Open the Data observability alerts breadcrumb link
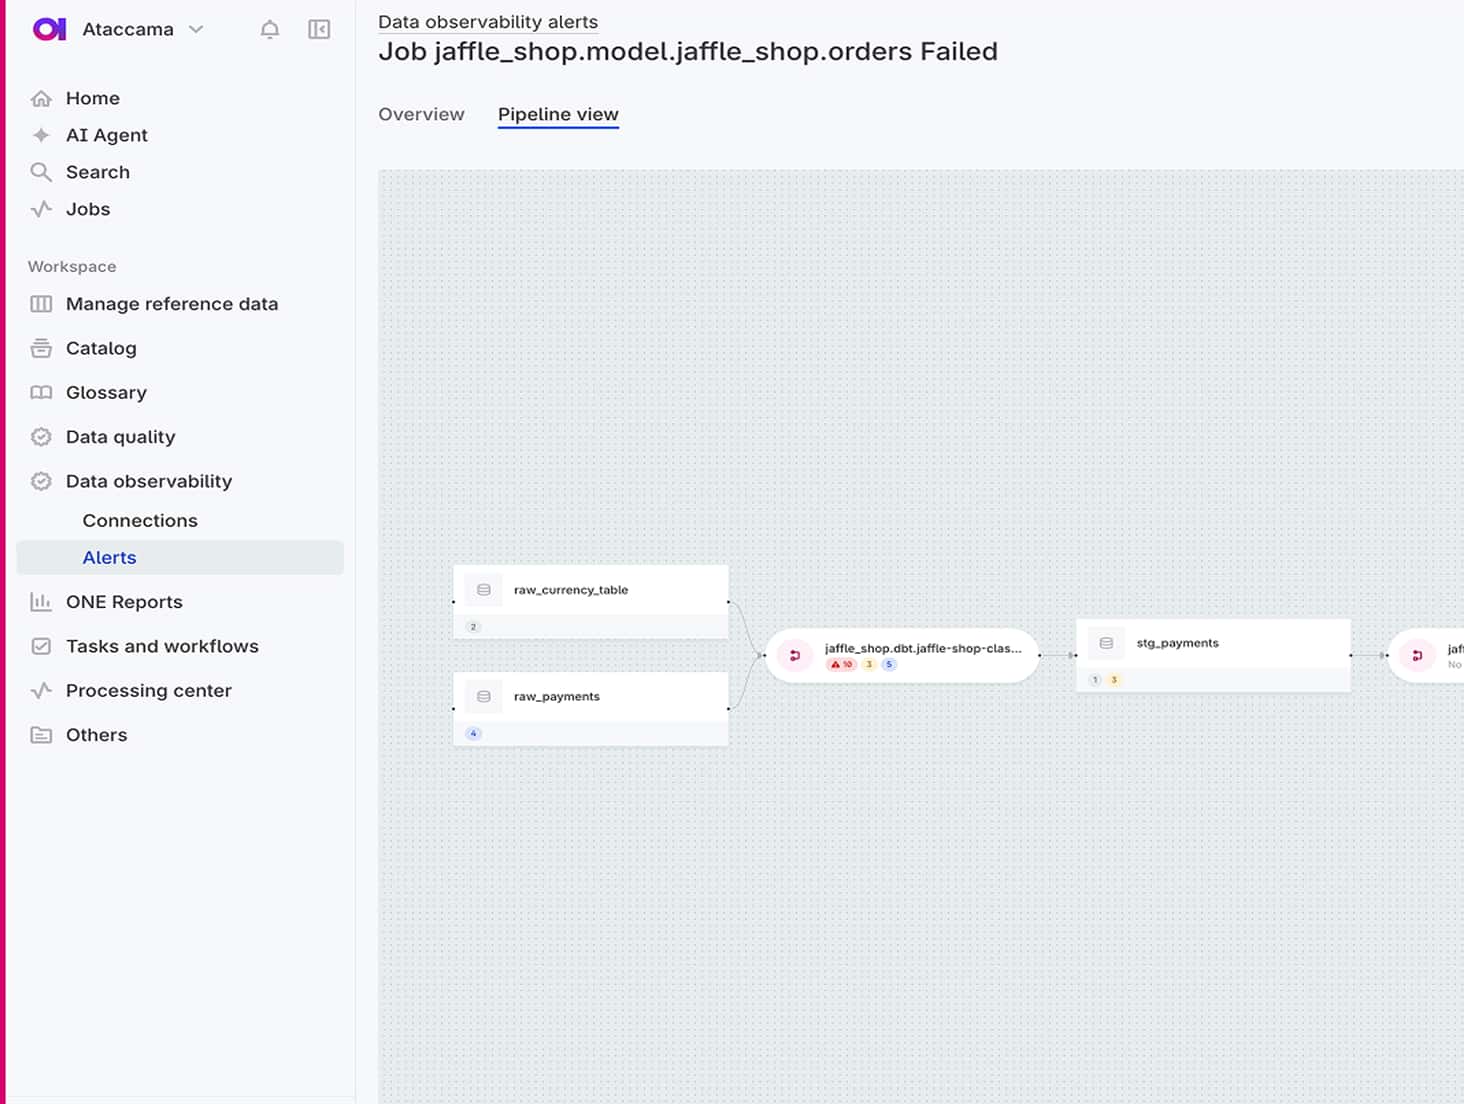 click(x=488, y=21)
